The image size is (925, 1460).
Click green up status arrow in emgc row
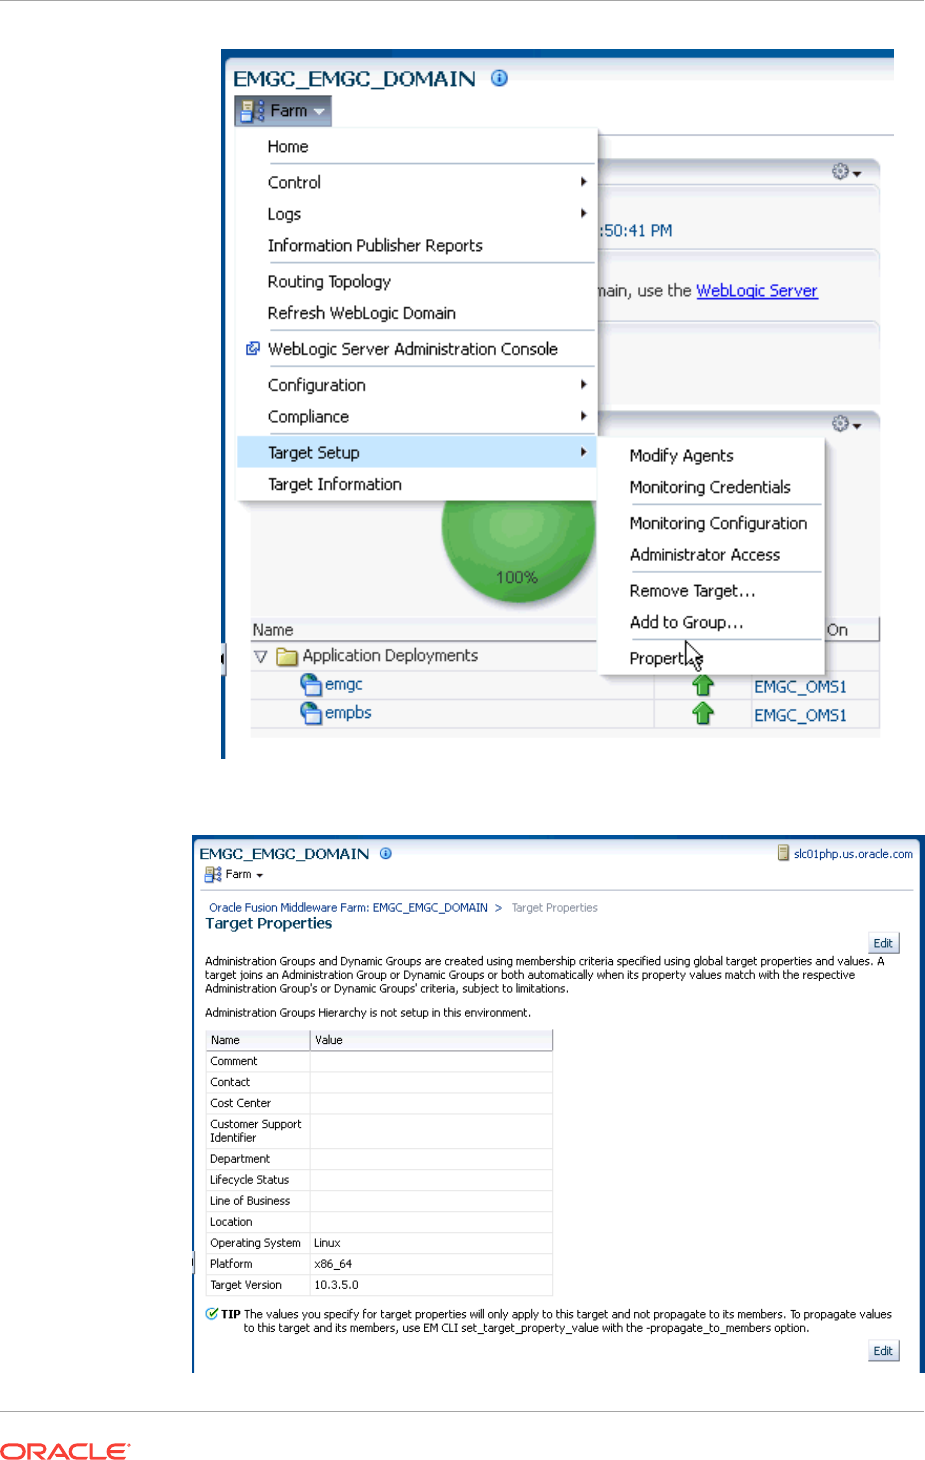tap(703, 686)
